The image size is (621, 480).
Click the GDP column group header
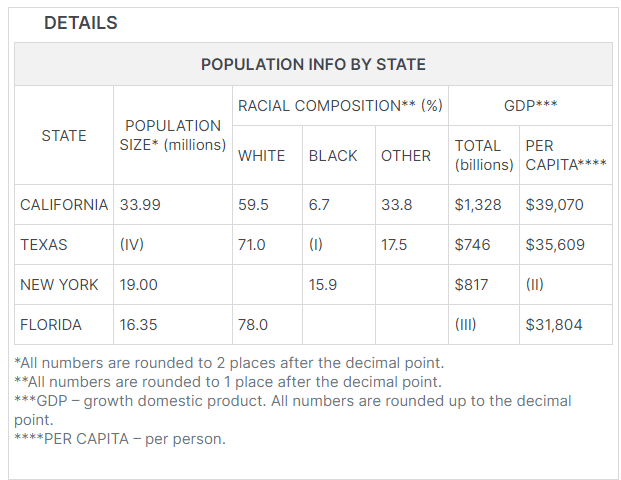(x=530, y=105)
